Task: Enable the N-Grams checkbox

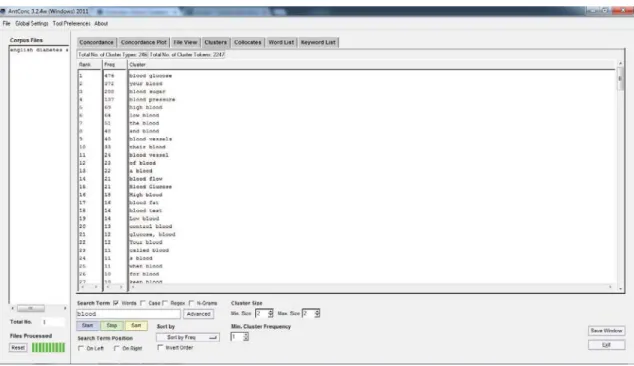Action: coord(191,303)
